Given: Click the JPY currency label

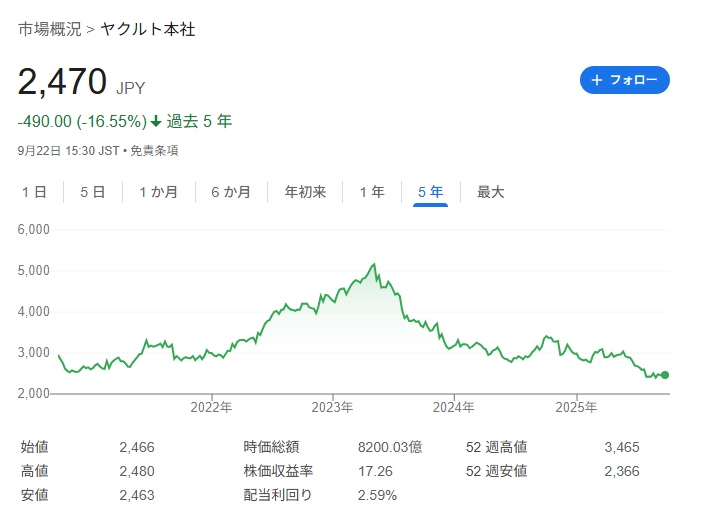Looking at the screenshot, I should point(131,88).
